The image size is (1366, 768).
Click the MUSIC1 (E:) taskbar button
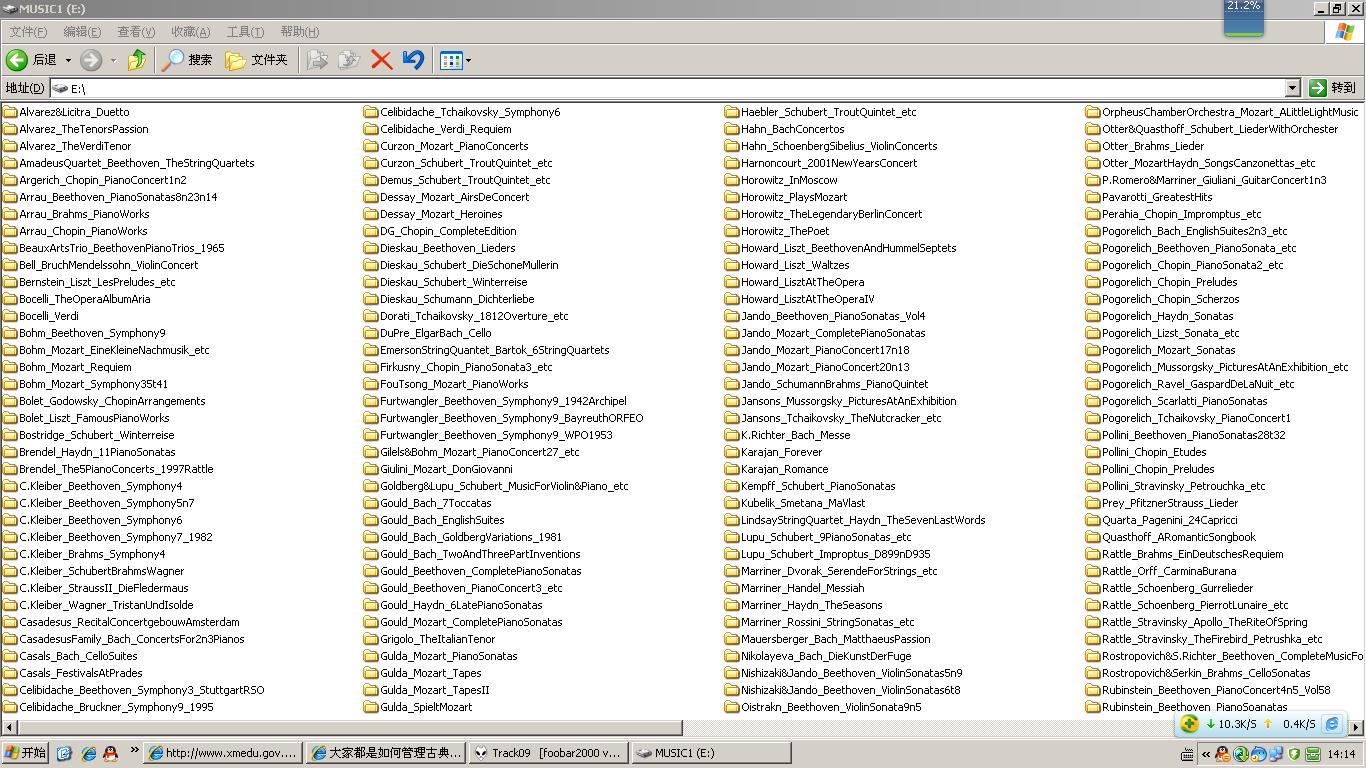[x=711, y=753]
